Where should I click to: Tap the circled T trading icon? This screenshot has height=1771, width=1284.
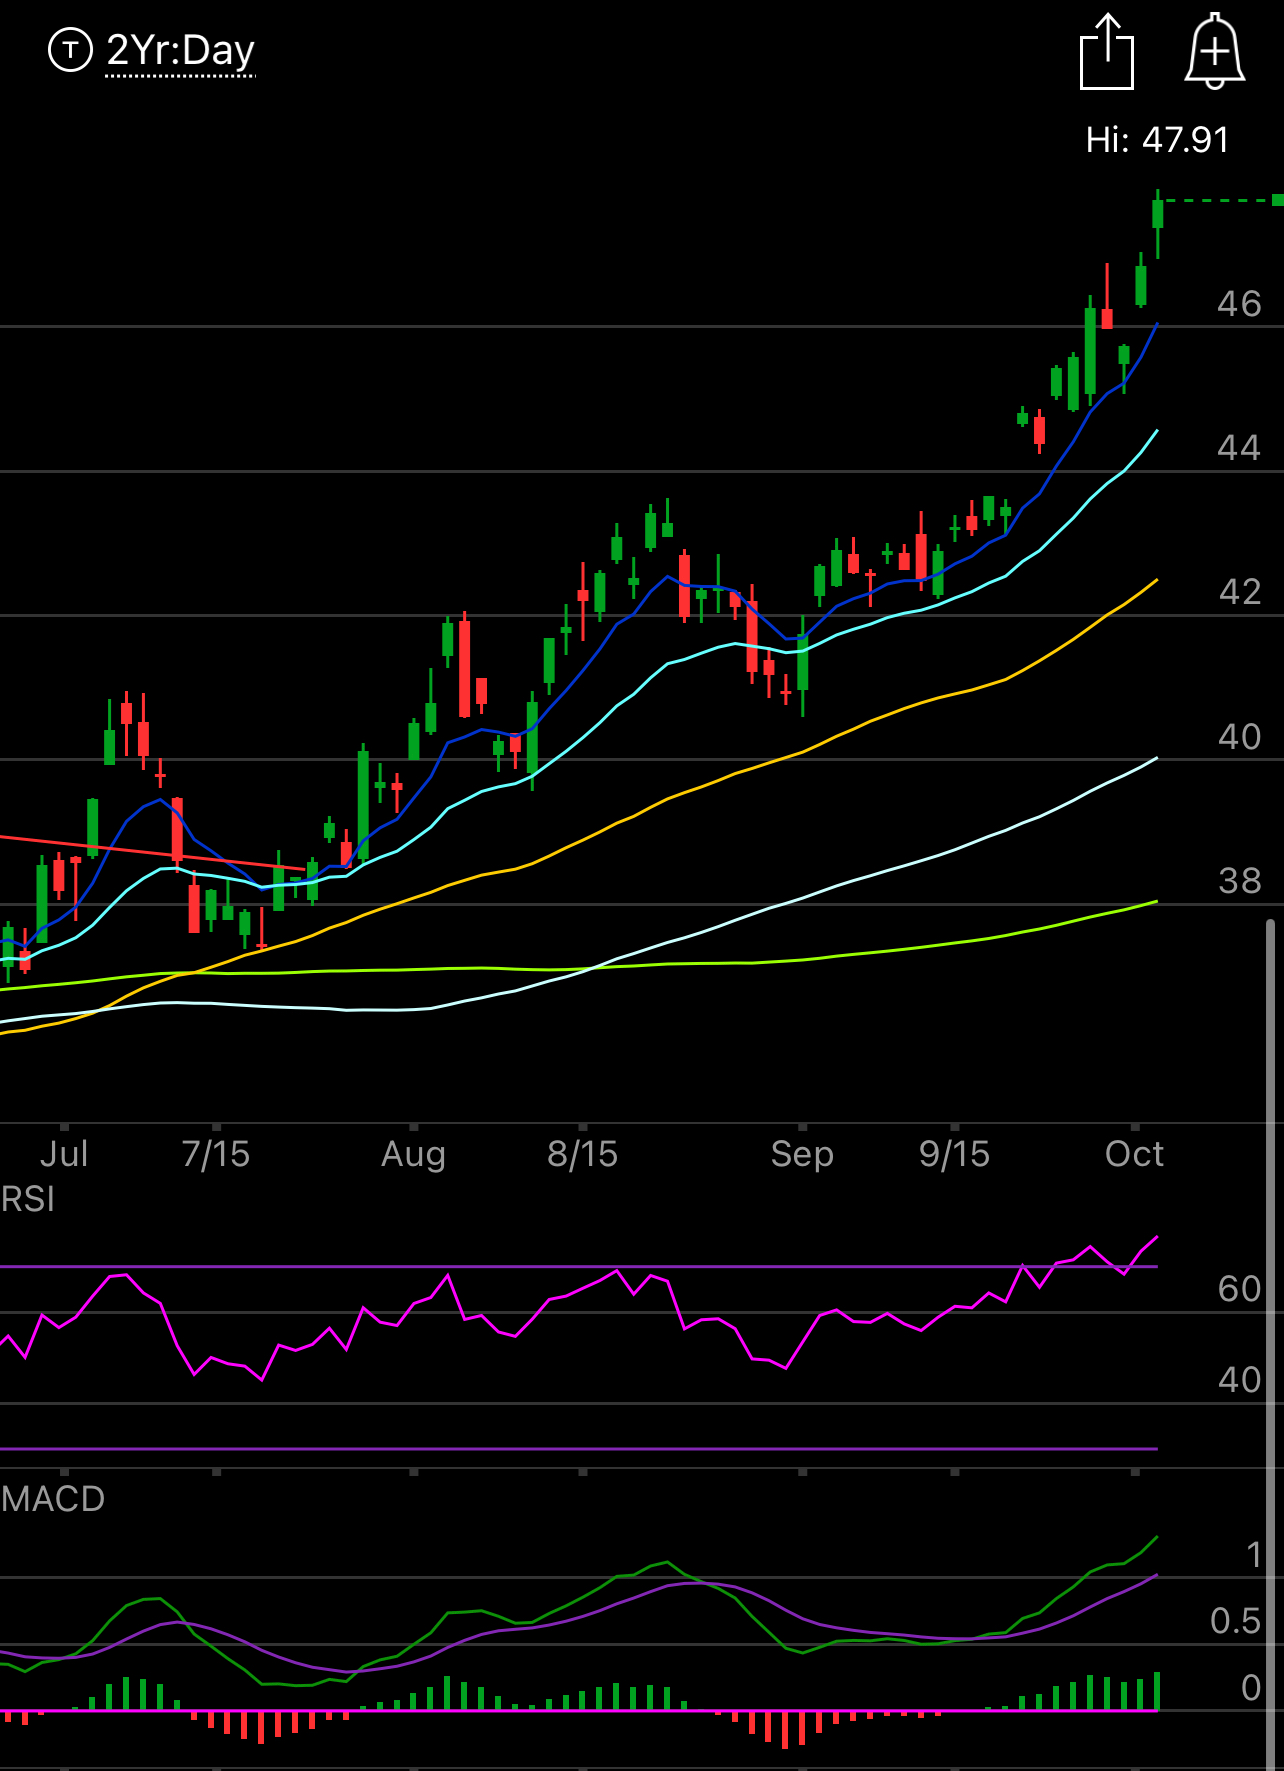pyautogui.click(x=70, y=50)
